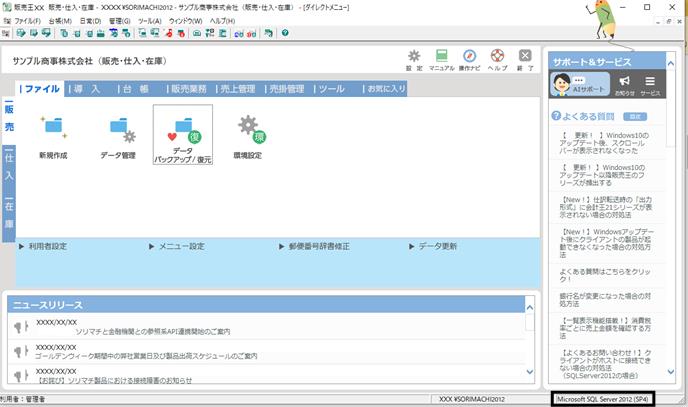Click 利用者:管理者 status bar text

(22, 399)
